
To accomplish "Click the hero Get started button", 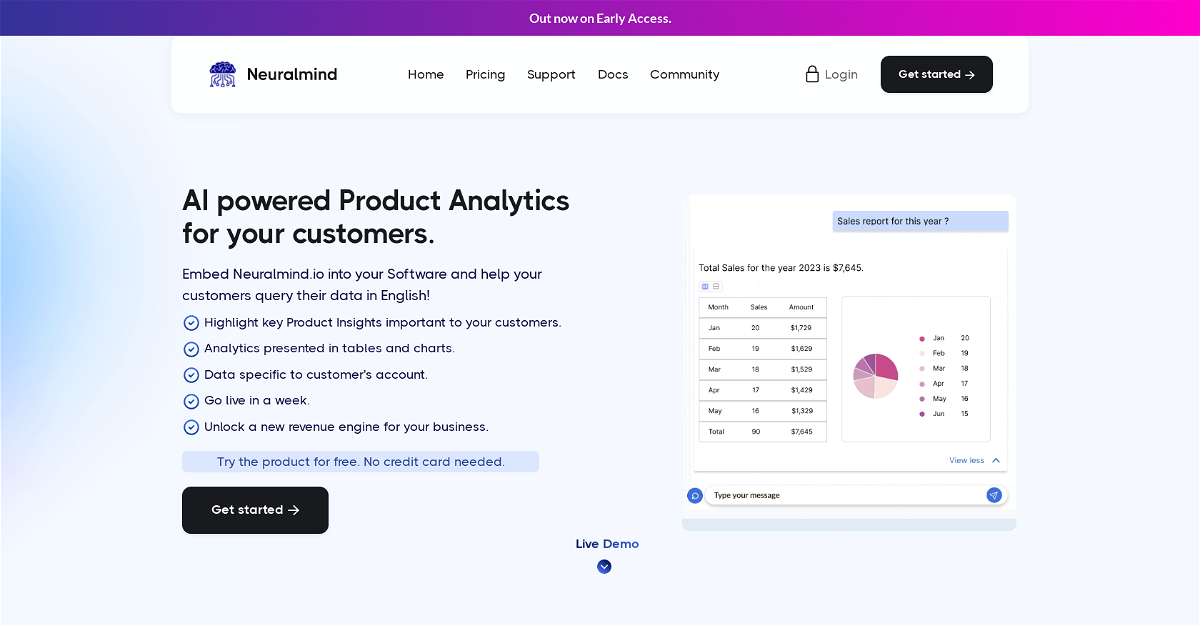I will pos(255,510).
